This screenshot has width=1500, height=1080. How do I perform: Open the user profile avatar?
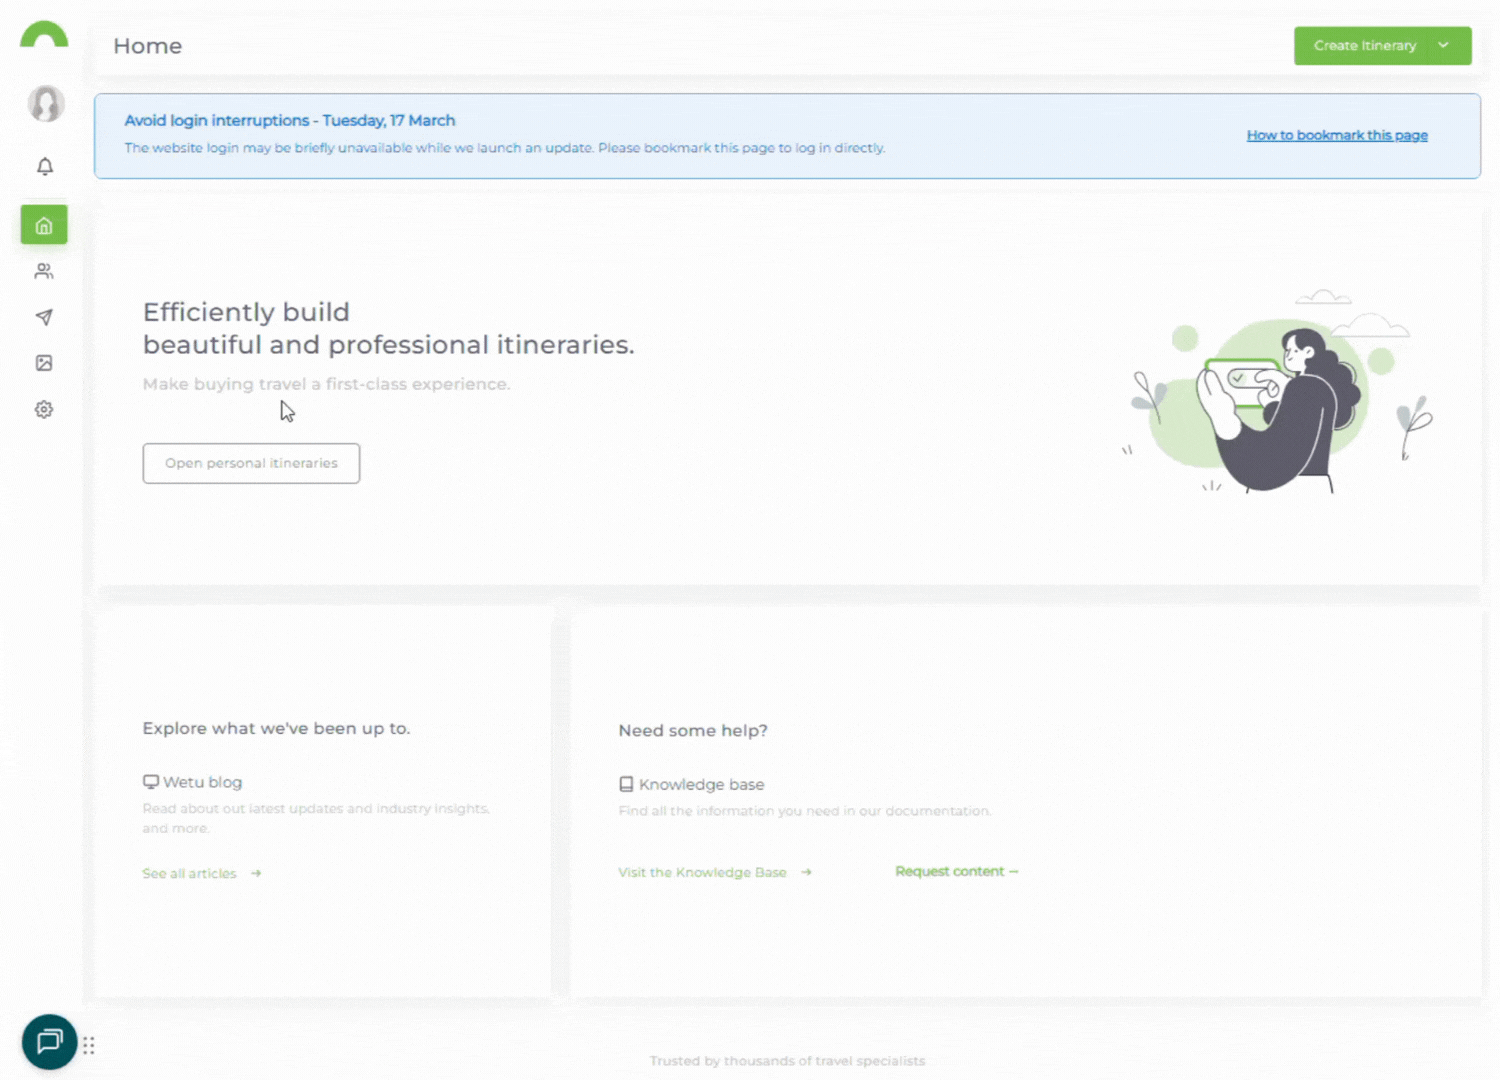45,104
